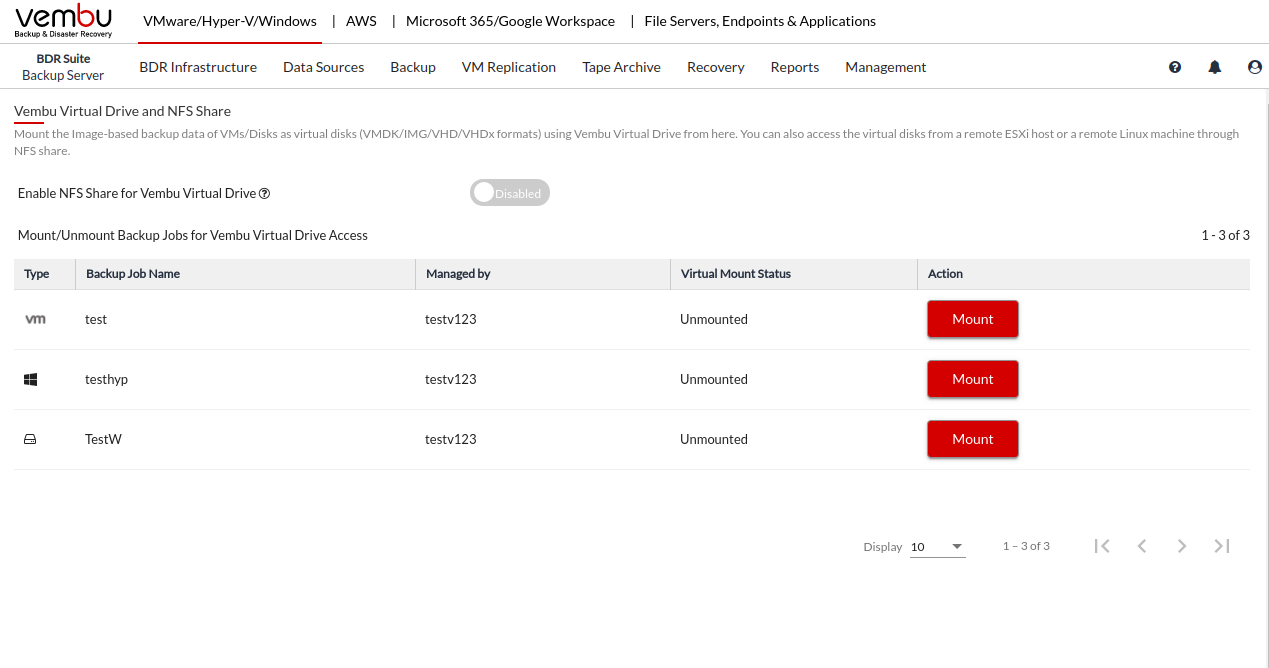Expand the Recovery menu
This screenshot has width=1269, height=668.
coord(715,67)
